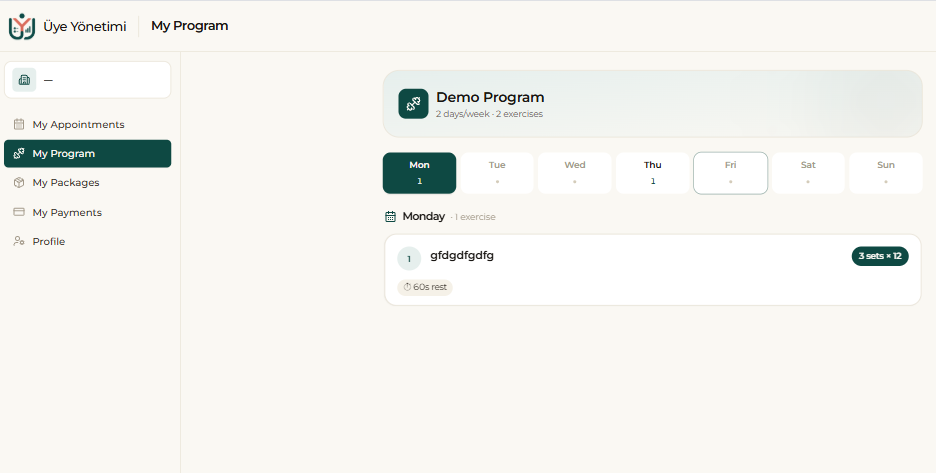The width and height of the screenshot is (936, 473).
Task: Click the "1 exercise" count text
Action: [x=475, y=217]
